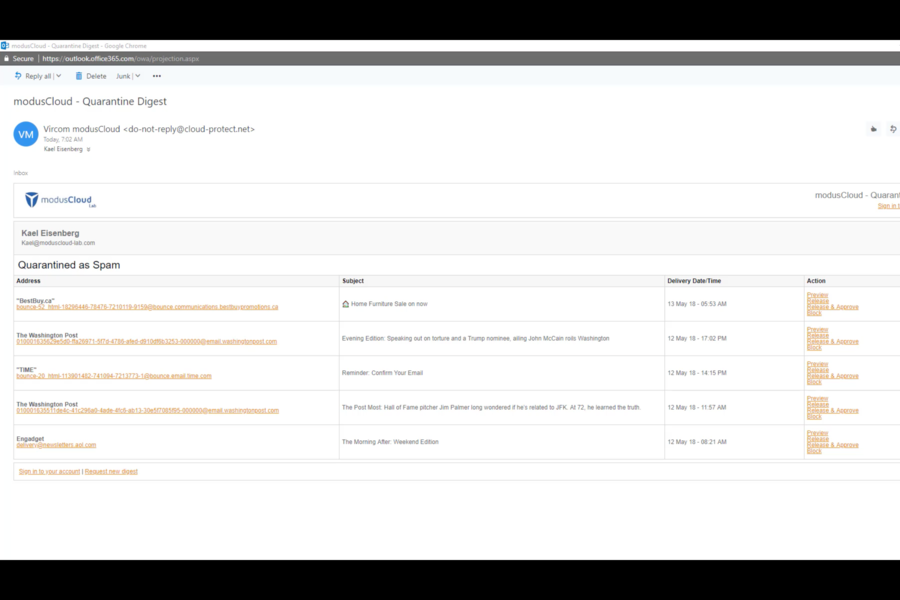Open the three-dot more actions menu

157,76
